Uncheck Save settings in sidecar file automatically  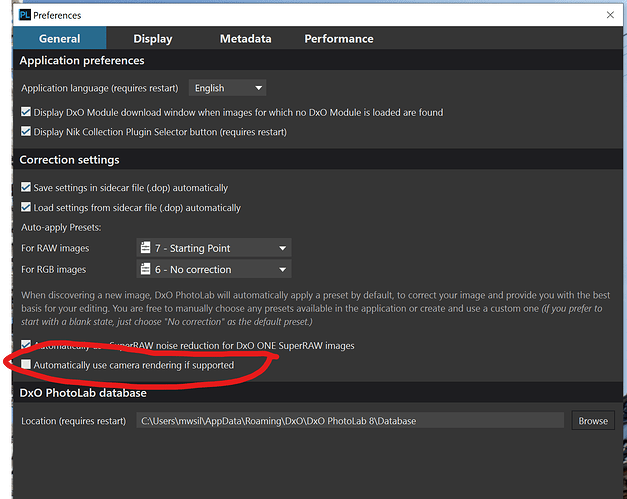(x=26, y=187)
